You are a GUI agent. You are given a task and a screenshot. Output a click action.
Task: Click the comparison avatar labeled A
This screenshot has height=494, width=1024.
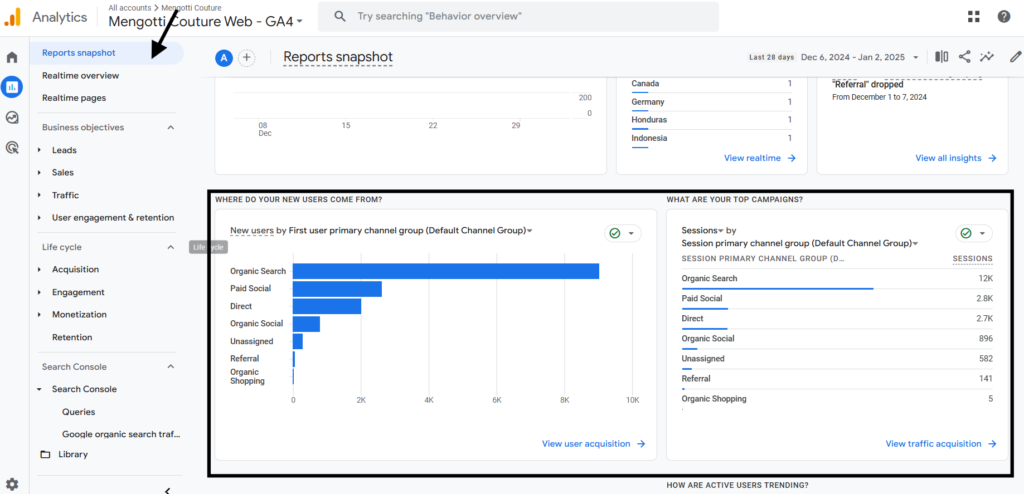pyautogui.click(x=224, y=58)
